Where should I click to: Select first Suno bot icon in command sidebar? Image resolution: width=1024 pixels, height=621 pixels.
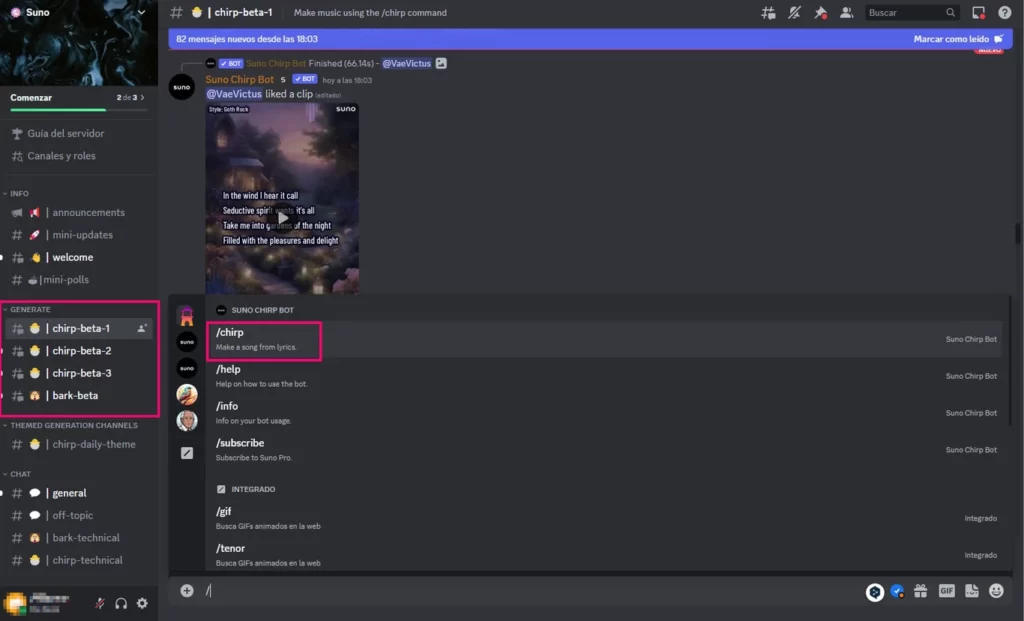tap(187, 342)
